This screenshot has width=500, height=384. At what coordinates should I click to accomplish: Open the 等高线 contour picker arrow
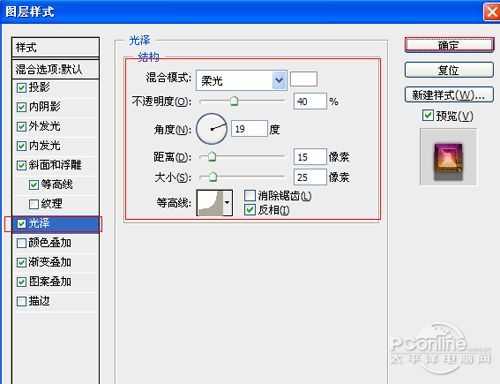tap(227, 202)
